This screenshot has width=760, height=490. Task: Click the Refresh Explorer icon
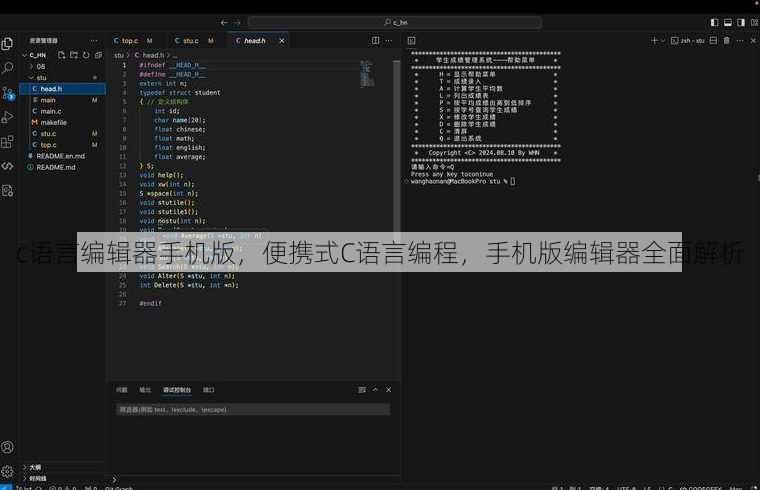[x=86, y=55]
